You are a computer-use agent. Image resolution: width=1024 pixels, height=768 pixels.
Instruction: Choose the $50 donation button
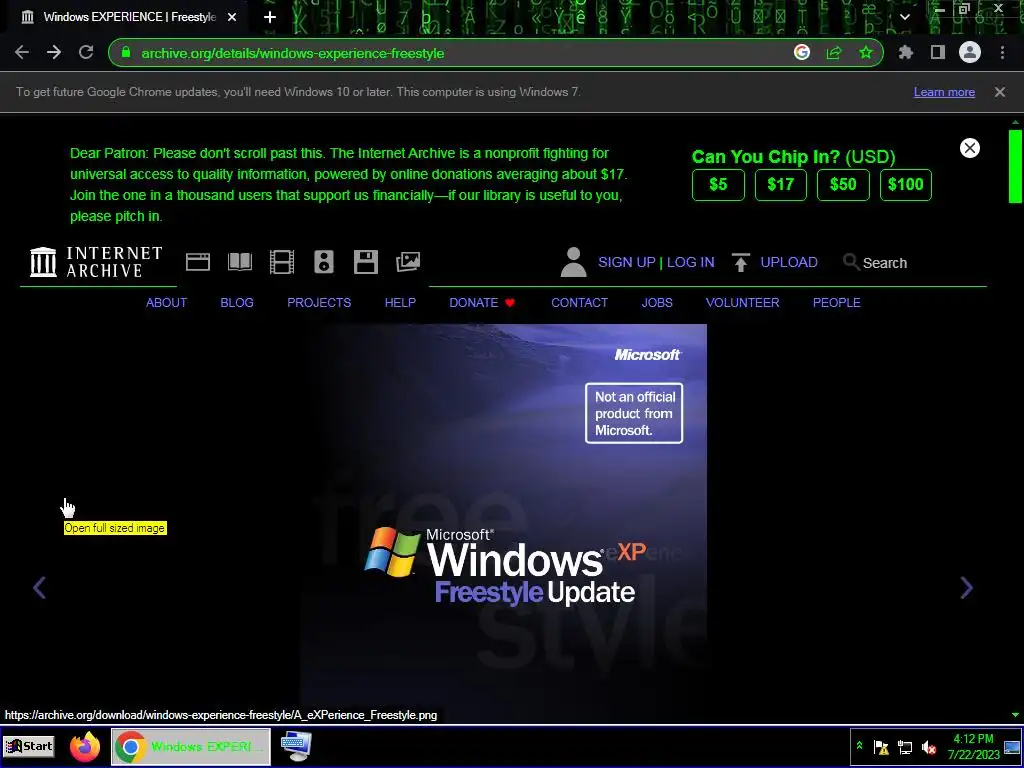(843, 184)
